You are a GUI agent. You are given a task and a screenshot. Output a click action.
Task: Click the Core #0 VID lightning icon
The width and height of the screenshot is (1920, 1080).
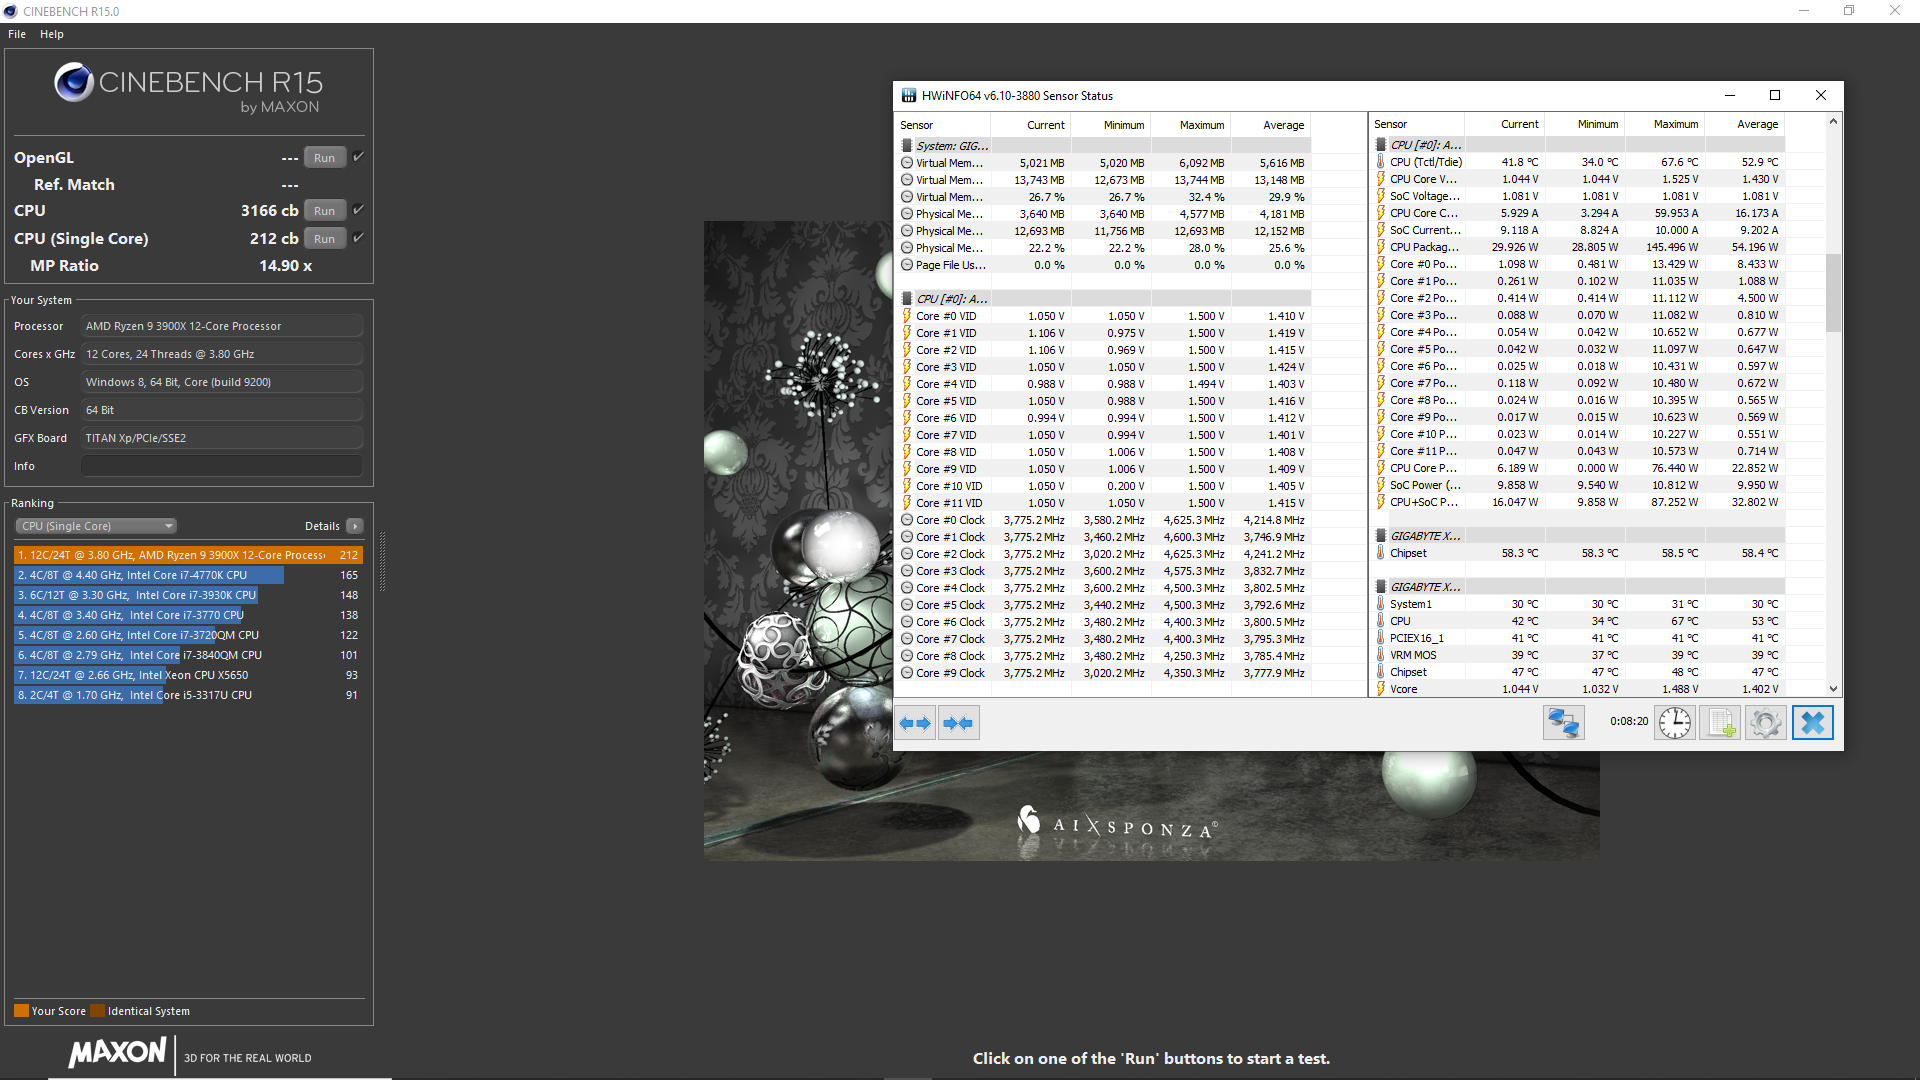[x=907, y=316]
